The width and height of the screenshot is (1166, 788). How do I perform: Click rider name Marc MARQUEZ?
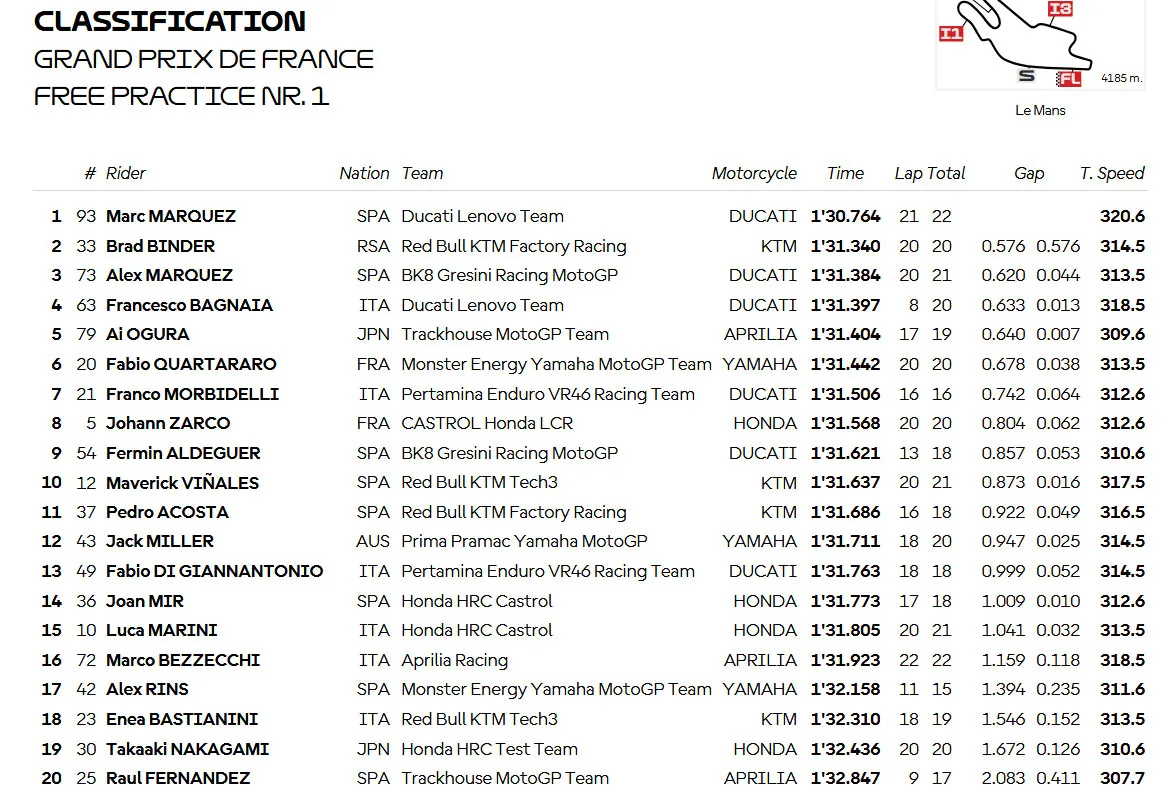[170, 216]
